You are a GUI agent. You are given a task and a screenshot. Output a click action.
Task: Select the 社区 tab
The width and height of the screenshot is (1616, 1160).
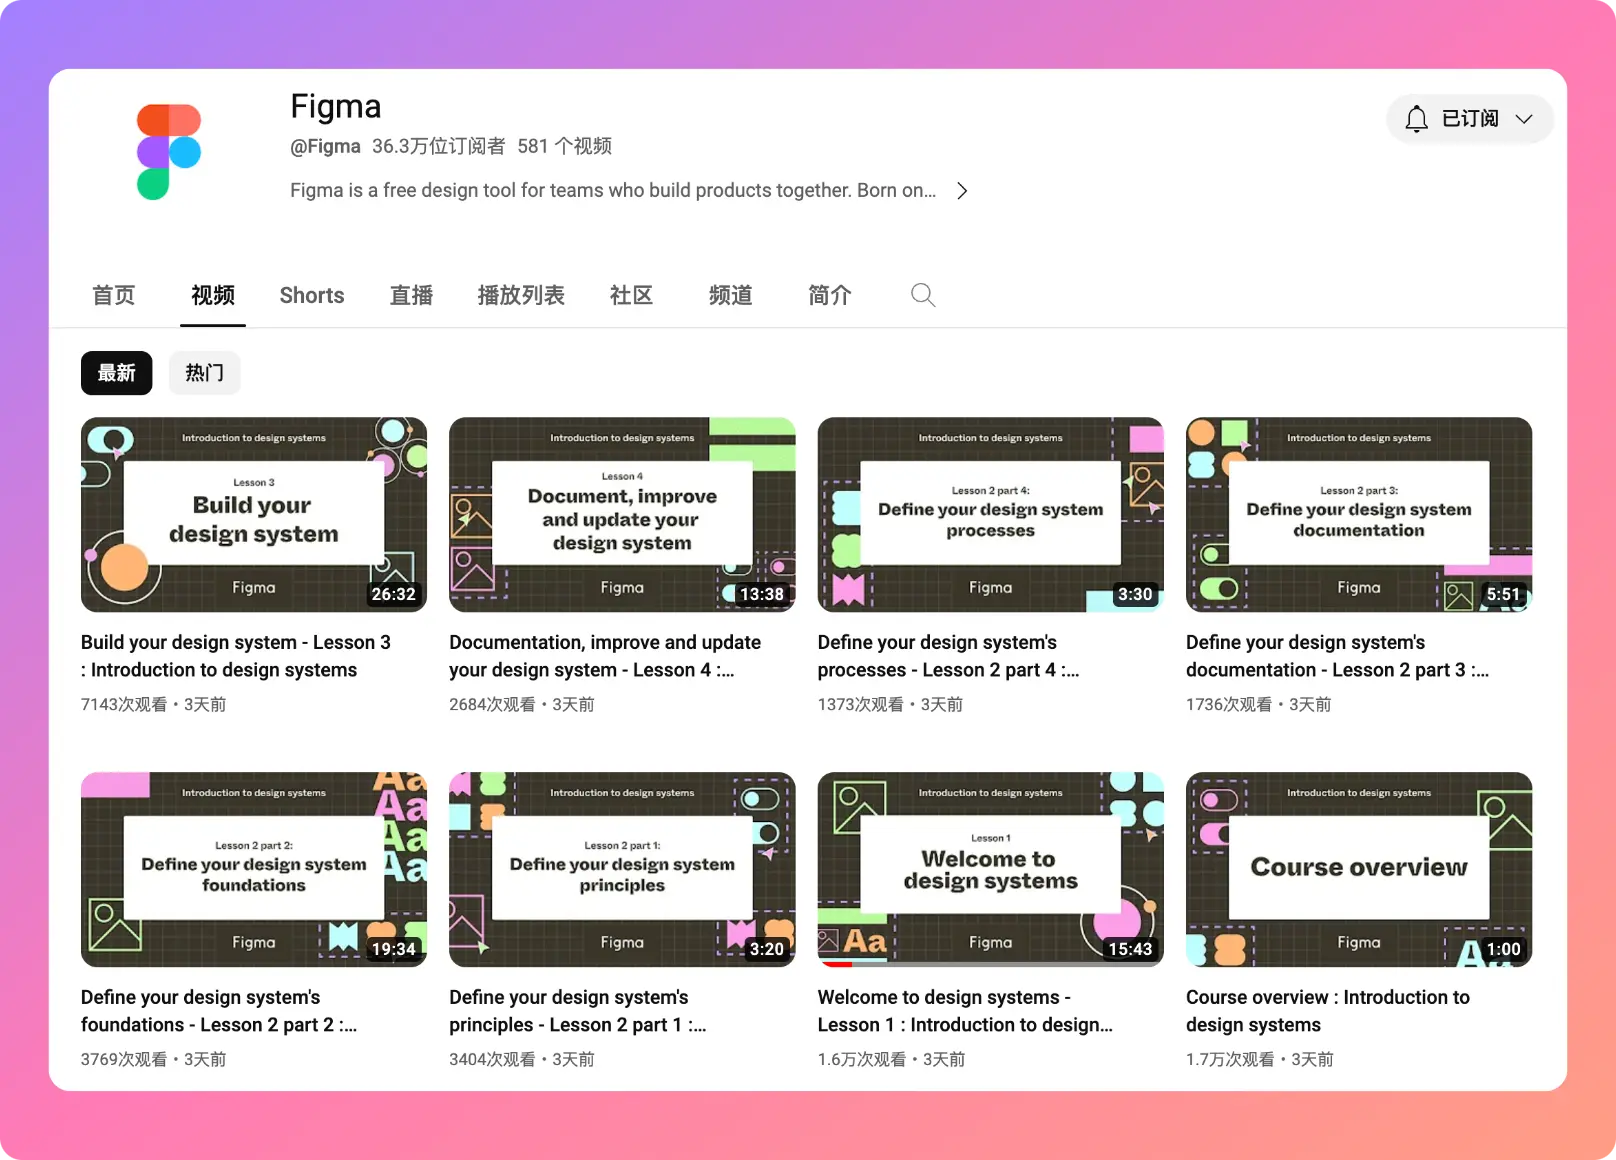point(630,295)
